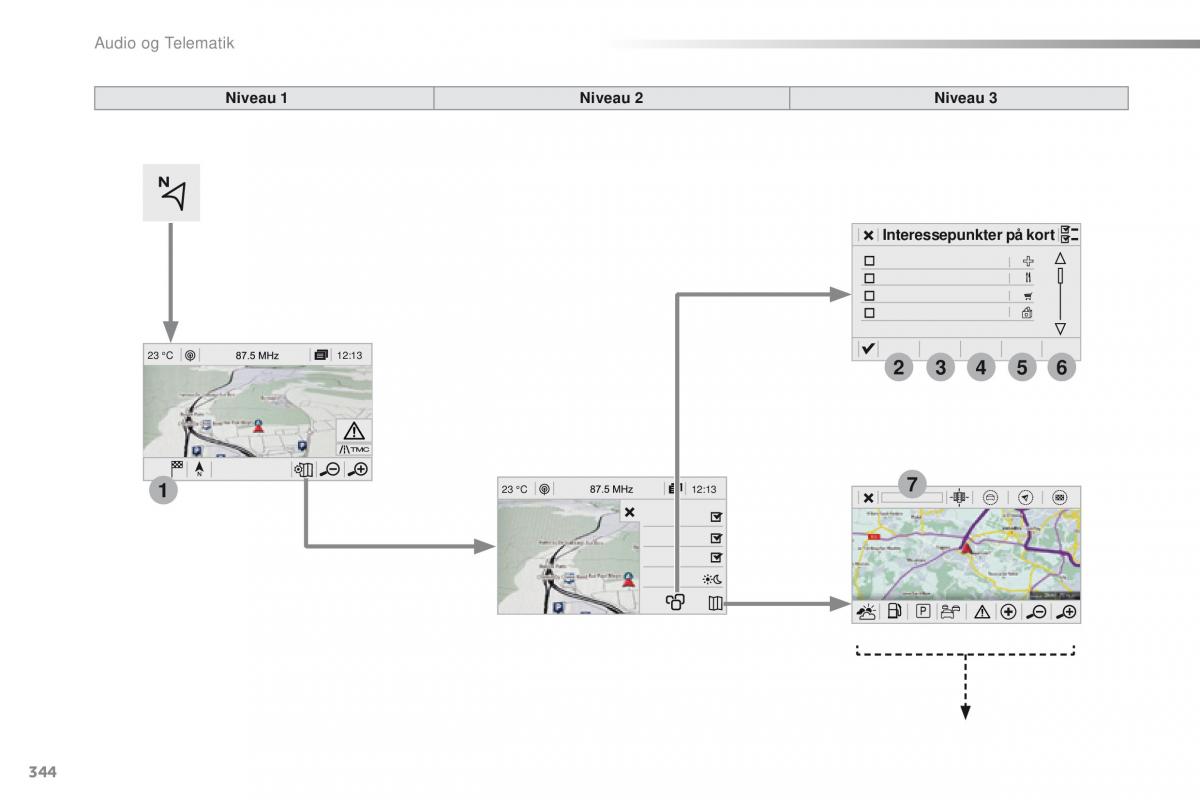Open map settings gear icon
Image resolution: width=1200 pixels, height=800 pixels.
pos(304,470)
